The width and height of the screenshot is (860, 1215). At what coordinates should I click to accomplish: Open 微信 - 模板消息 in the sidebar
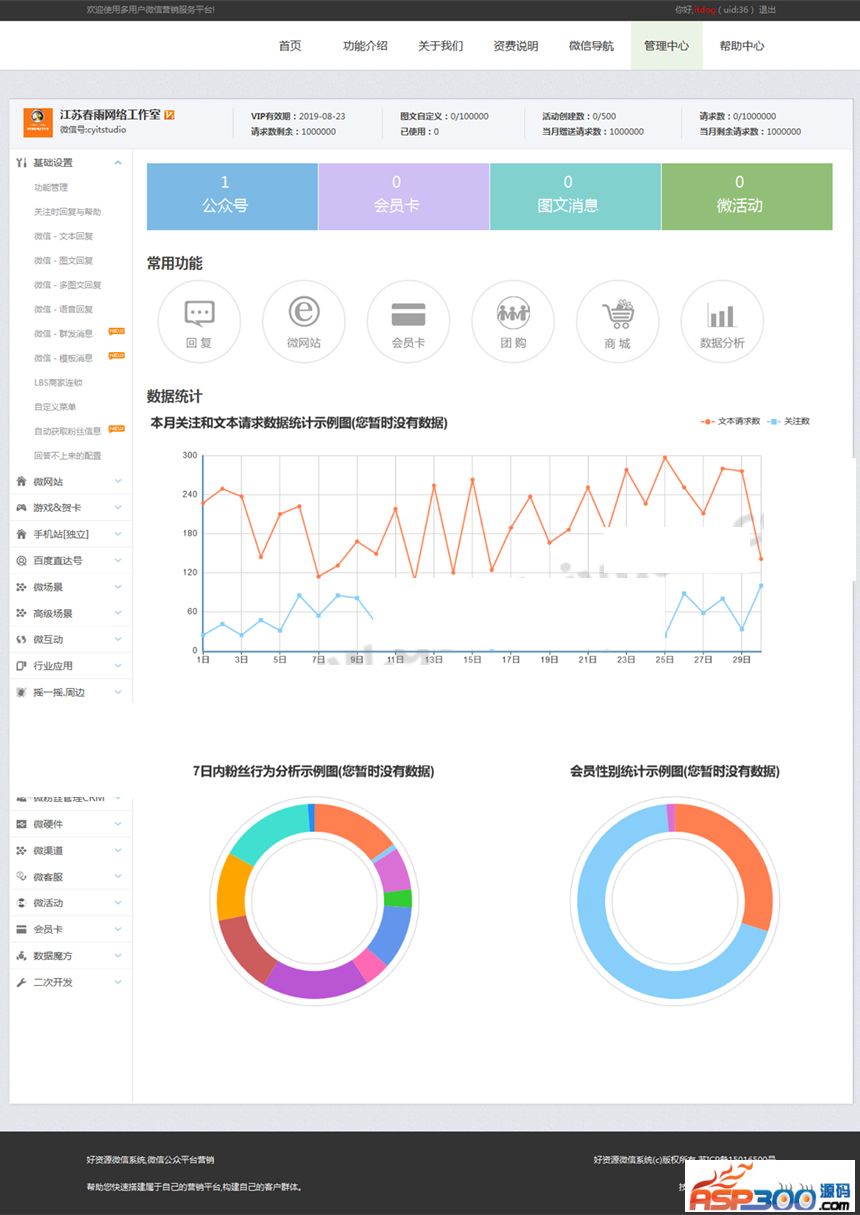click(x=63, y=358)
